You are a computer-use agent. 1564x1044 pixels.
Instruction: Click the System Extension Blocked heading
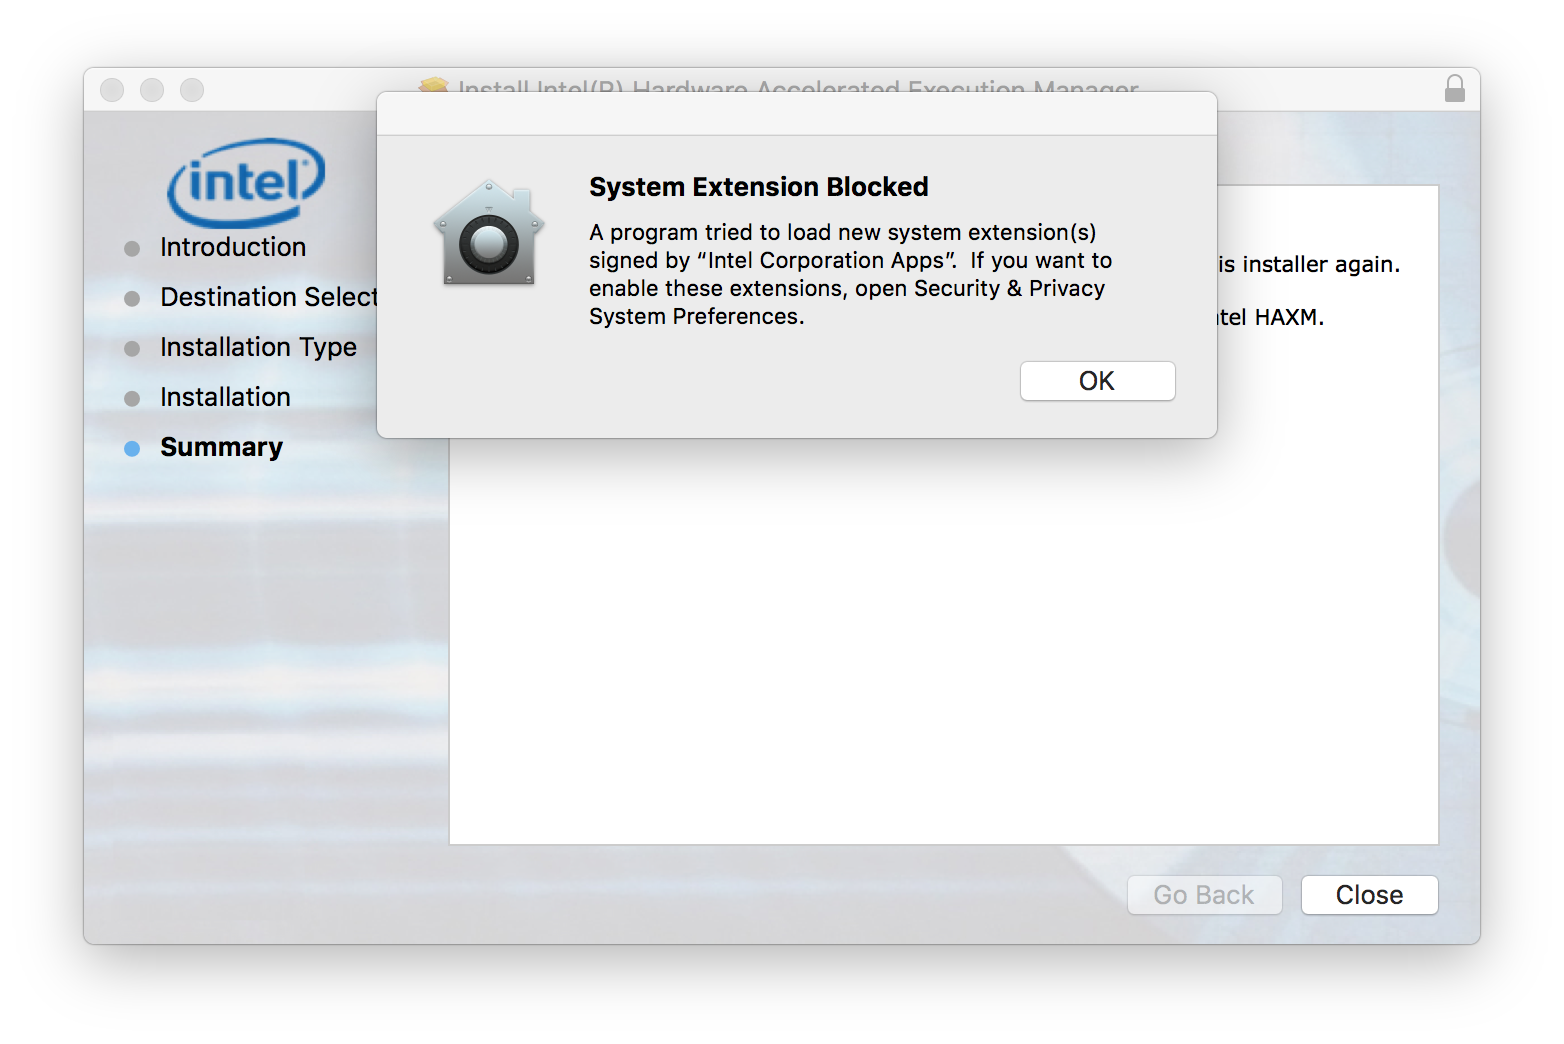[758, 187]
